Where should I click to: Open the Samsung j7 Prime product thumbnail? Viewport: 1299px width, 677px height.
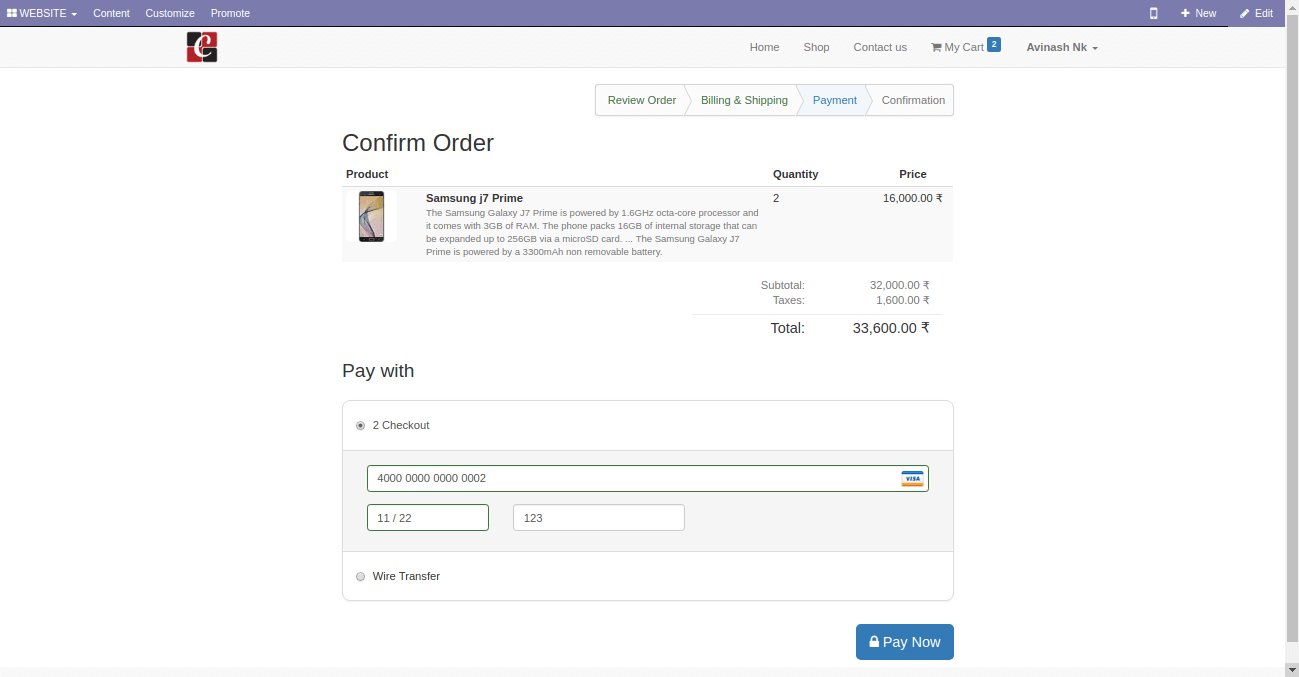coord(371,217)
